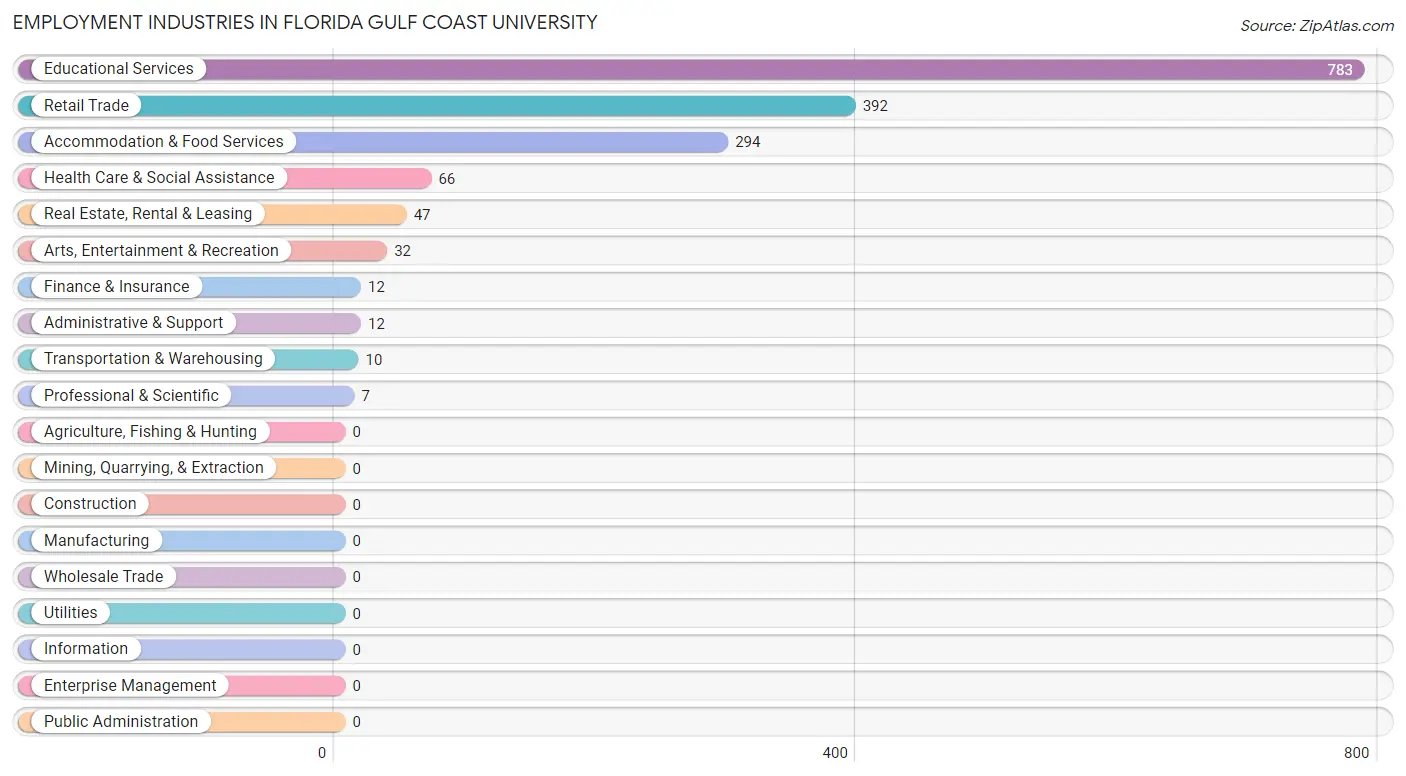Viewport: 1406px width, 776px height.
Task: Click the Educational Services bar label
Action: [x=119, y=69]
